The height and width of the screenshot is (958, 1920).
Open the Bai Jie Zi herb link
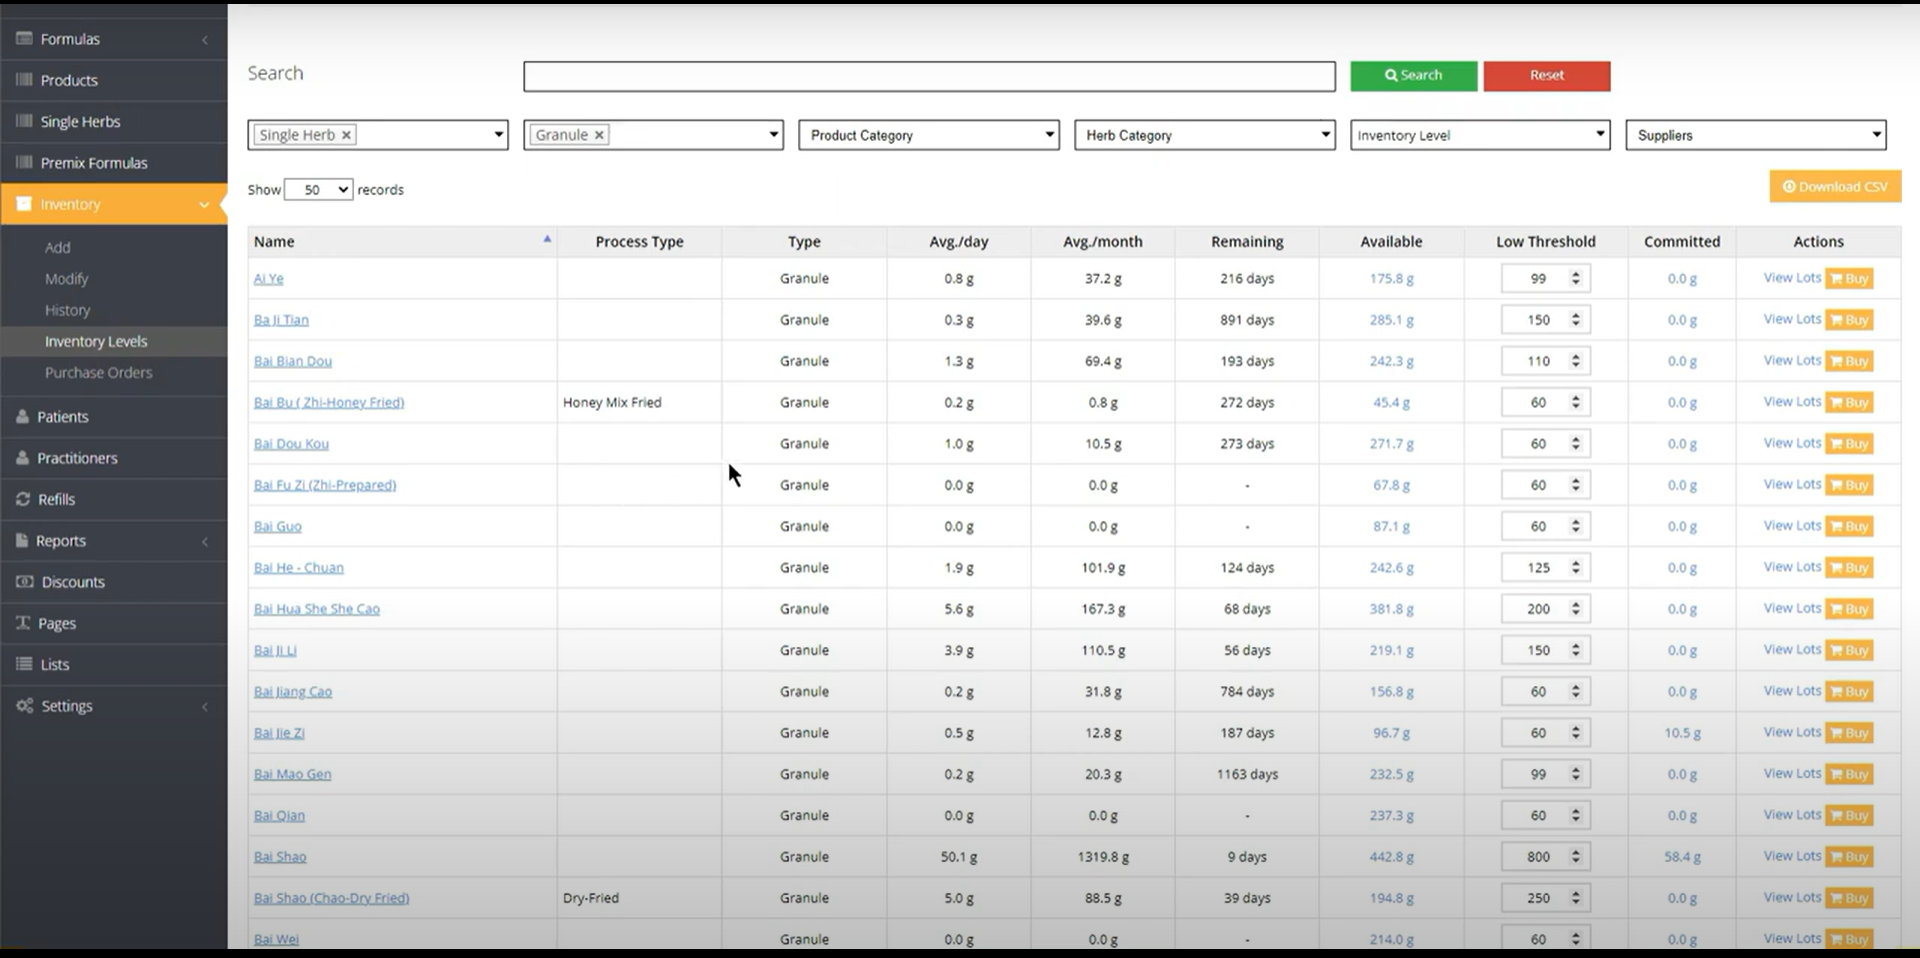click(279, 733)
